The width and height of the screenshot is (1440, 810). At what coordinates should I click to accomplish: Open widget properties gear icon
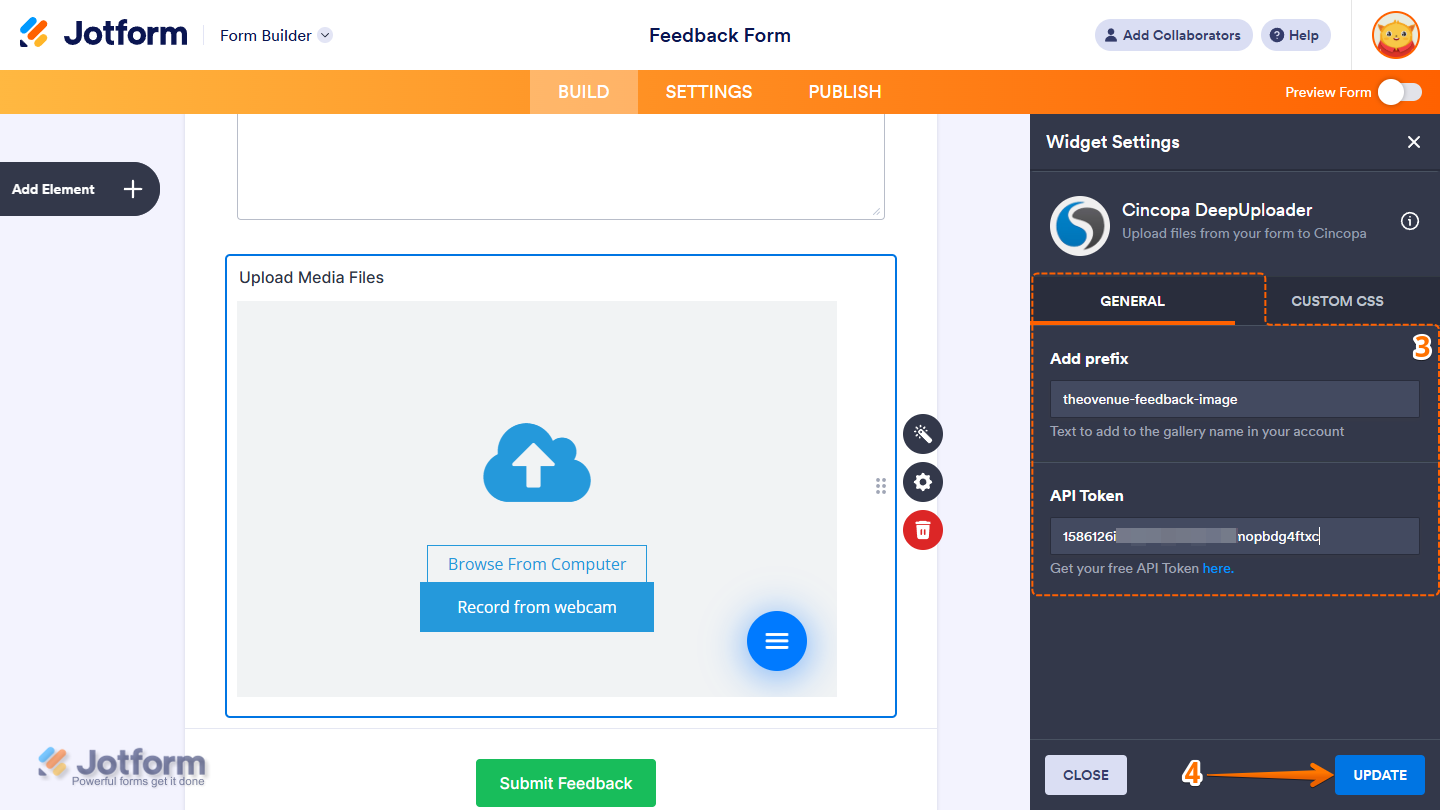tap(922, 482)
